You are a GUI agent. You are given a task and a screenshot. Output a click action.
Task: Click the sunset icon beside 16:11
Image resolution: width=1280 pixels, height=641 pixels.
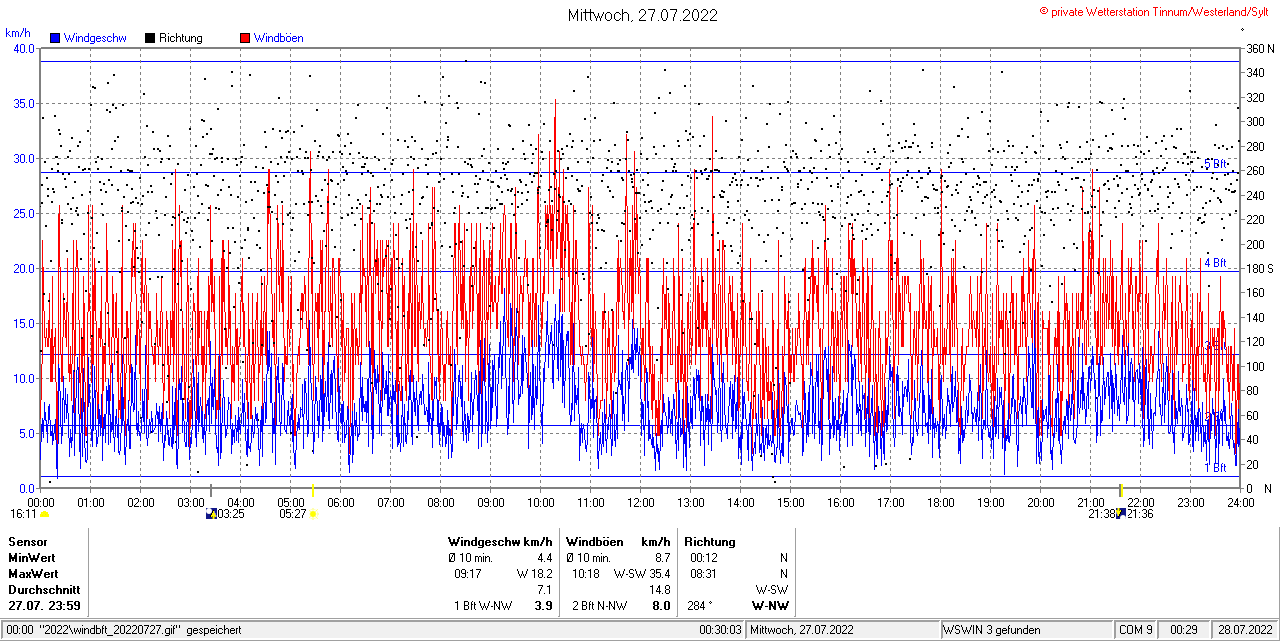[x=44, y=514]
